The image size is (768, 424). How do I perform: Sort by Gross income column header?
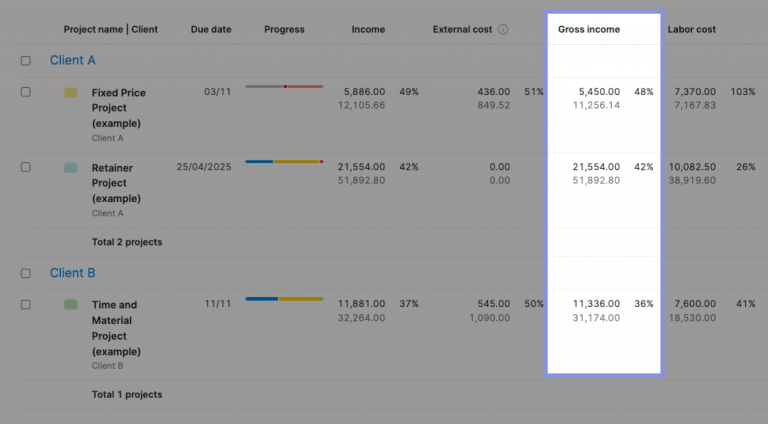tap(588, 30)
